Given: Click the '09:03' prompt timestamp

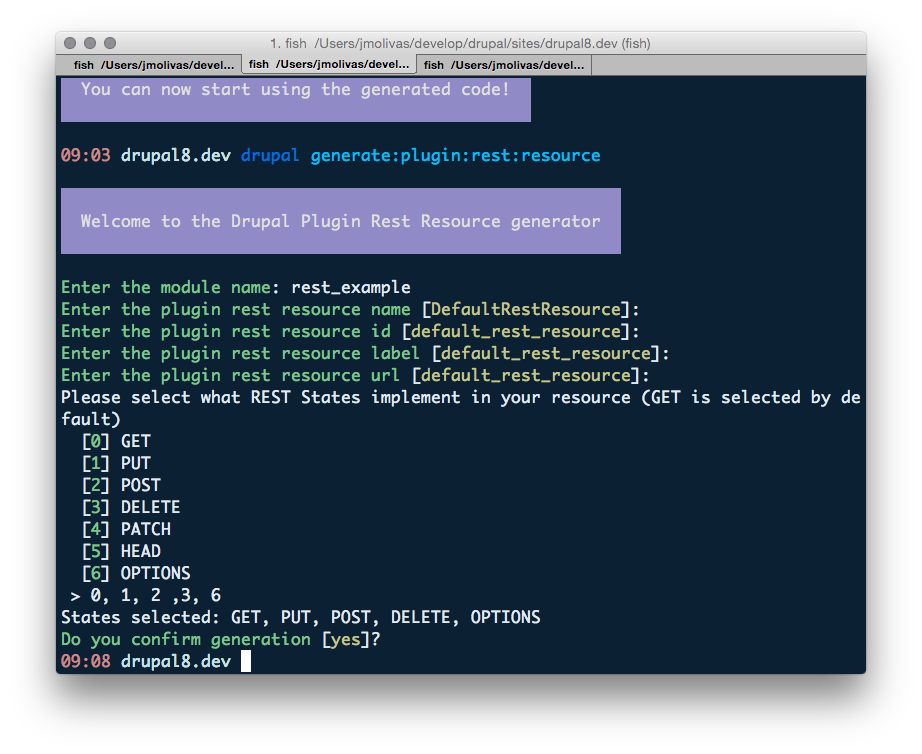Looking at the screenshot, I should 86,156.
